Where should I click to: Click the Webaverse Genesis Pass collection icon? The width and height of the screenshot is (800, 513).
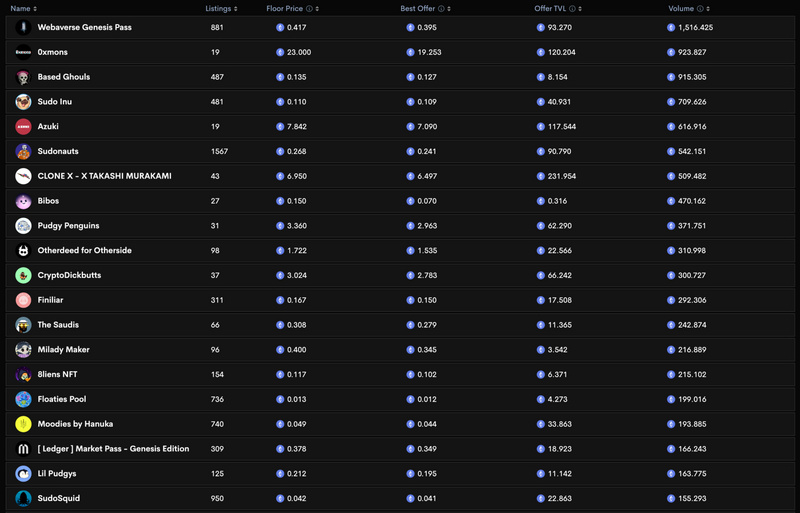(x=23, y=27)
